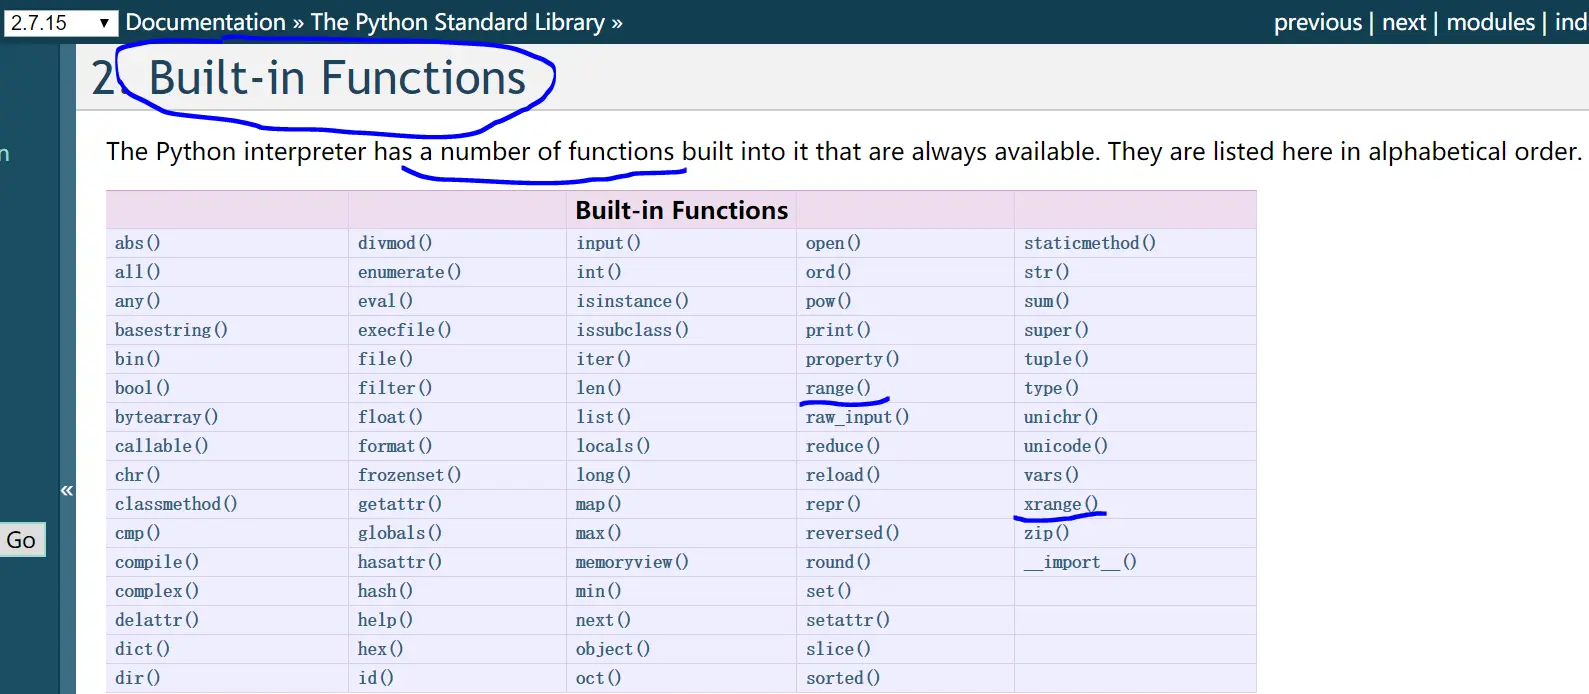Open the memoryview() function link

pos(632,562)
